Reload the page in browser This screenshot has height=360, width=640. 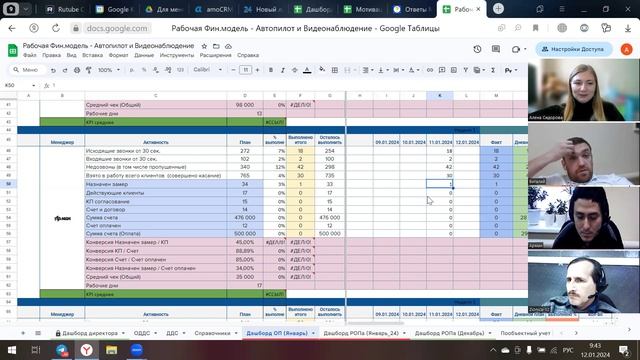pyautogui.click(x=56, y=28)
